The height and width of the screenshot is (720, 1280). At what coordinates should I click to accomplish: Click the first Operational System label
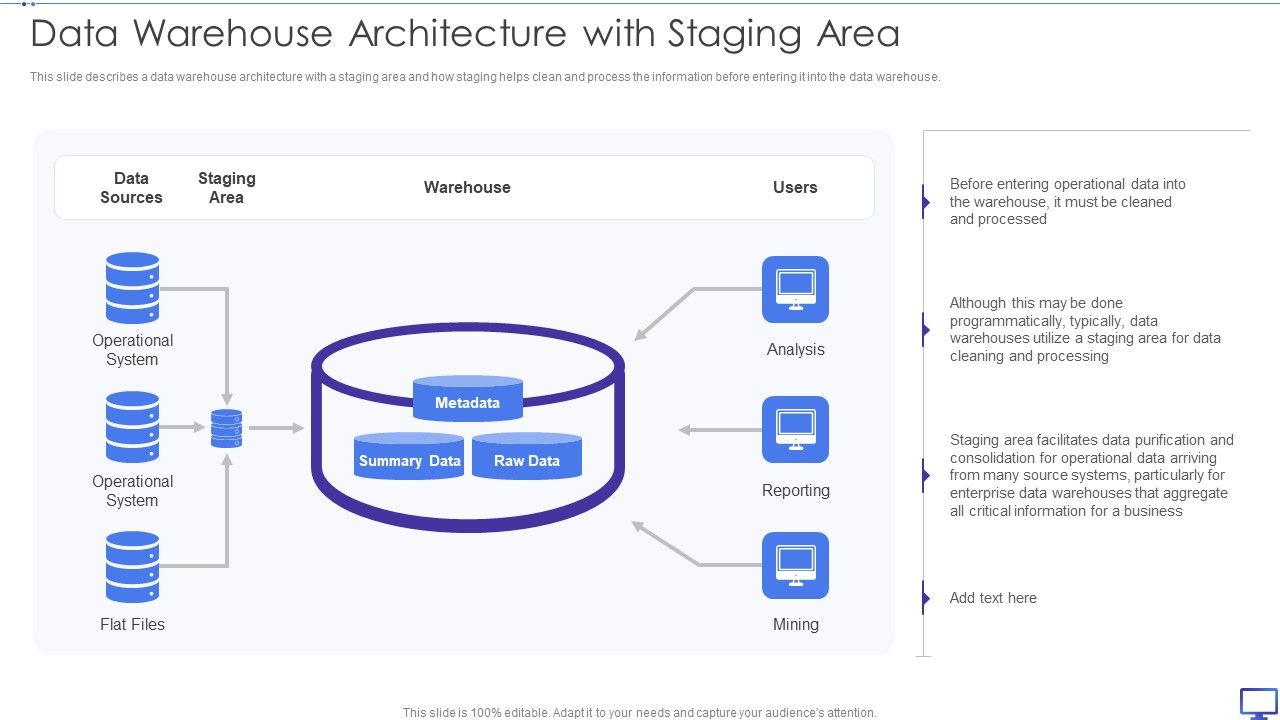(132, 350)
